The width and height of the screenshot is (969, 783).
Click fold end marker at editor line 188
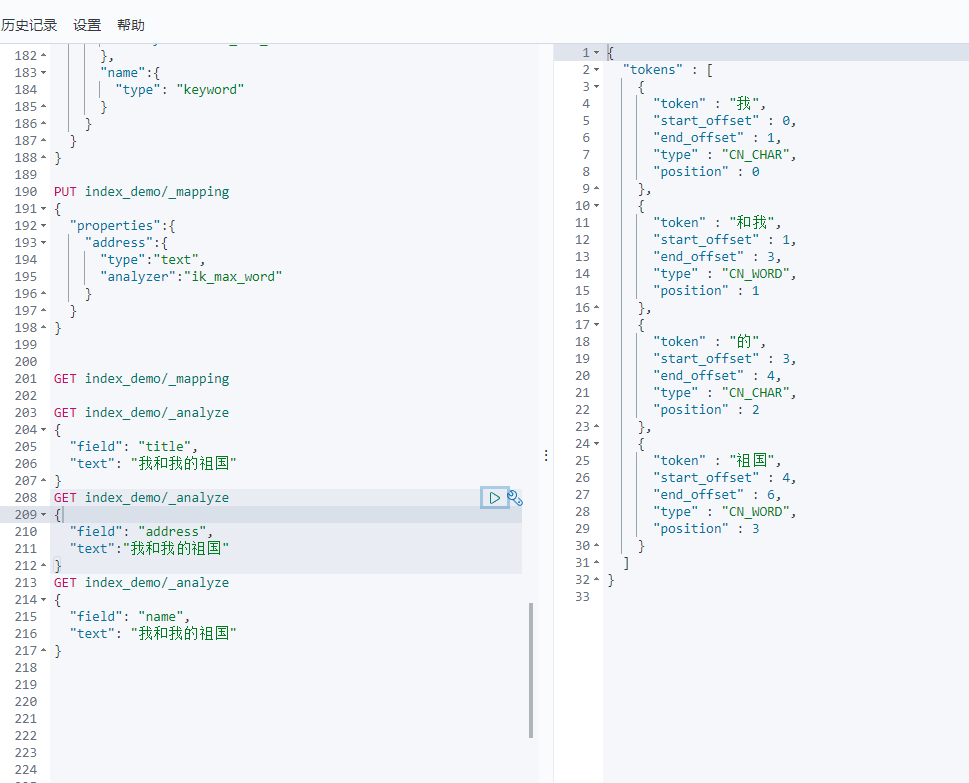coord(44,158)
